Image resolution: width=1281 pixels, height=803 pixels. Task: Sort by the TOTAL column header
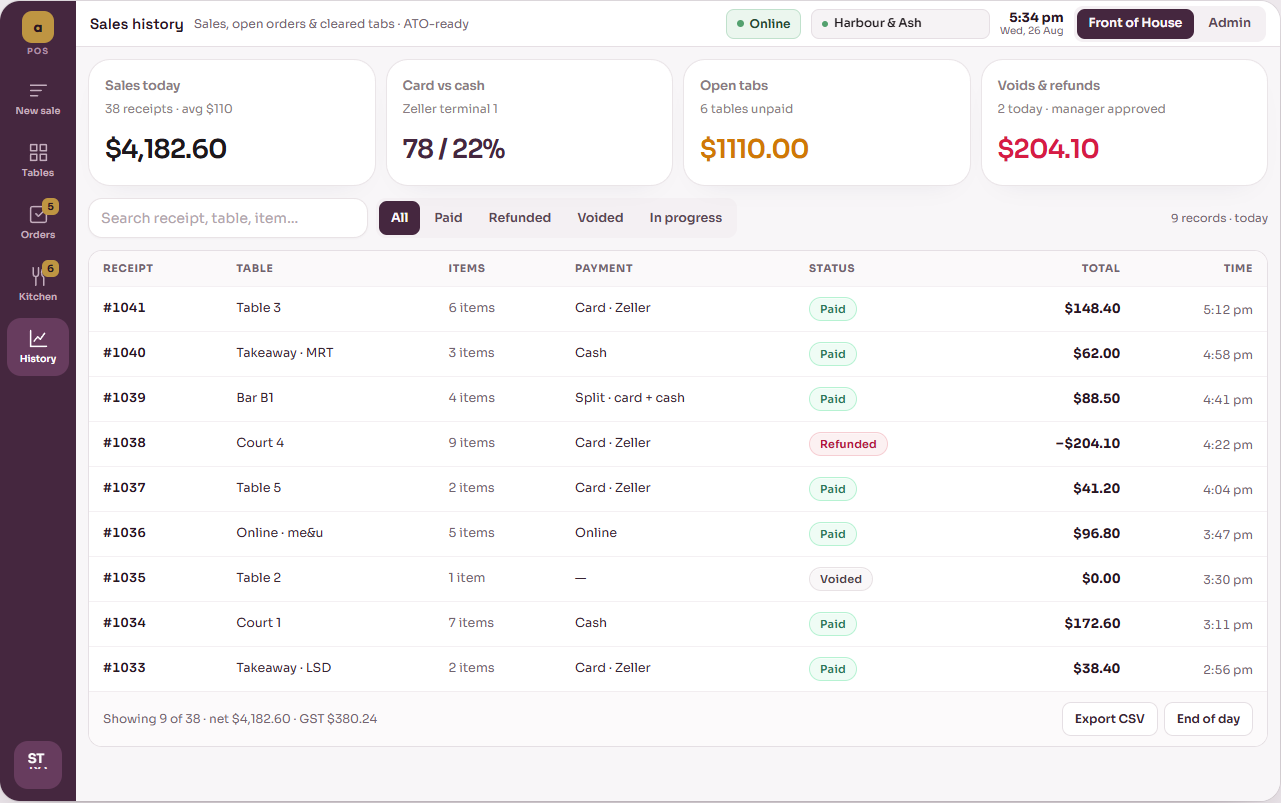tap(1101, 268)
